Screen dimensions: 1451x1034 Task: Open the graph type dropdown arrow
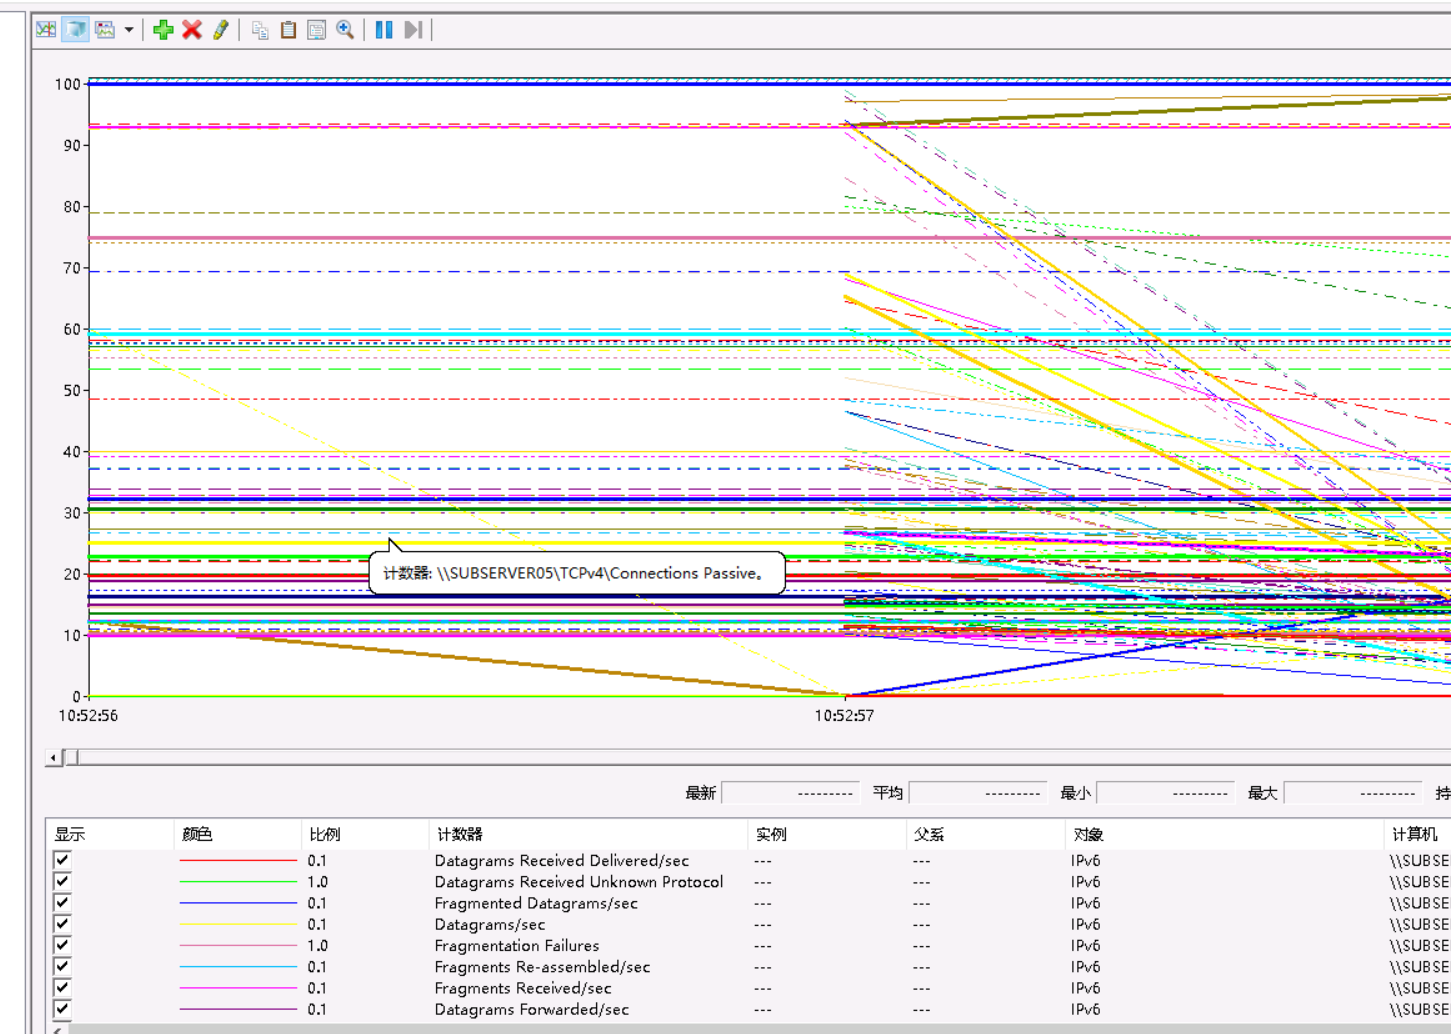coord(128,29)
